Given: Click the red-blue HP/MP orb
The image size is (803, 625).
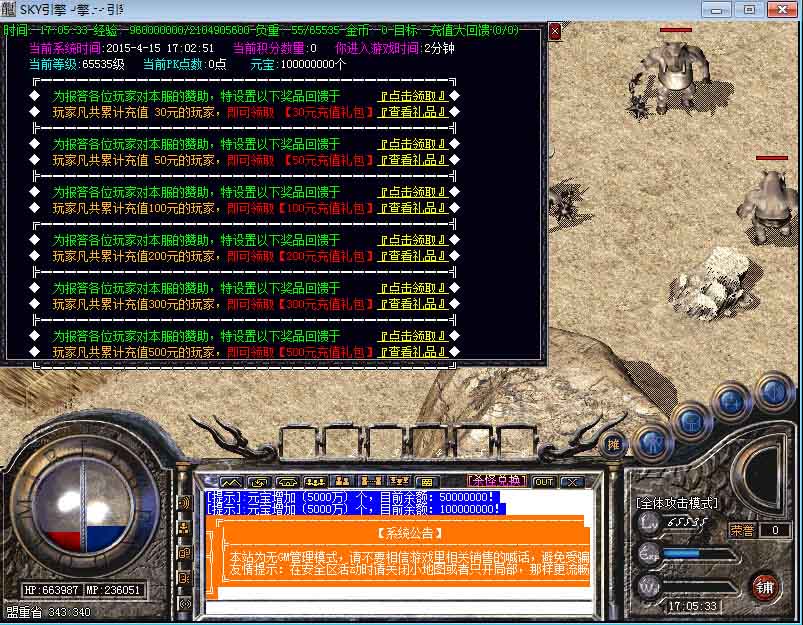Looking at the screenshot, I should pyautogui.click(x=82, y=505).
